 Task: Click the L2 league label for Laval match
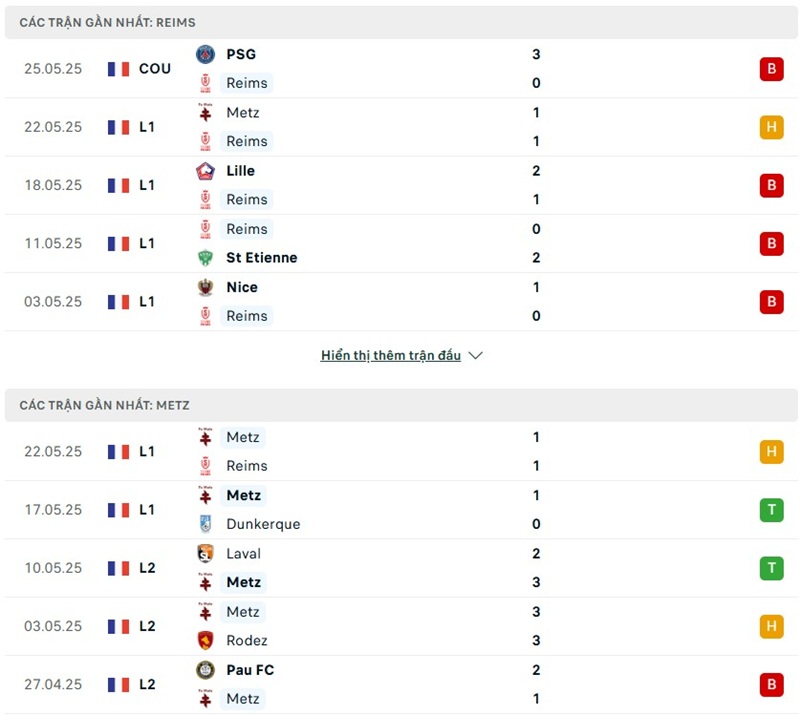(147, 568)
